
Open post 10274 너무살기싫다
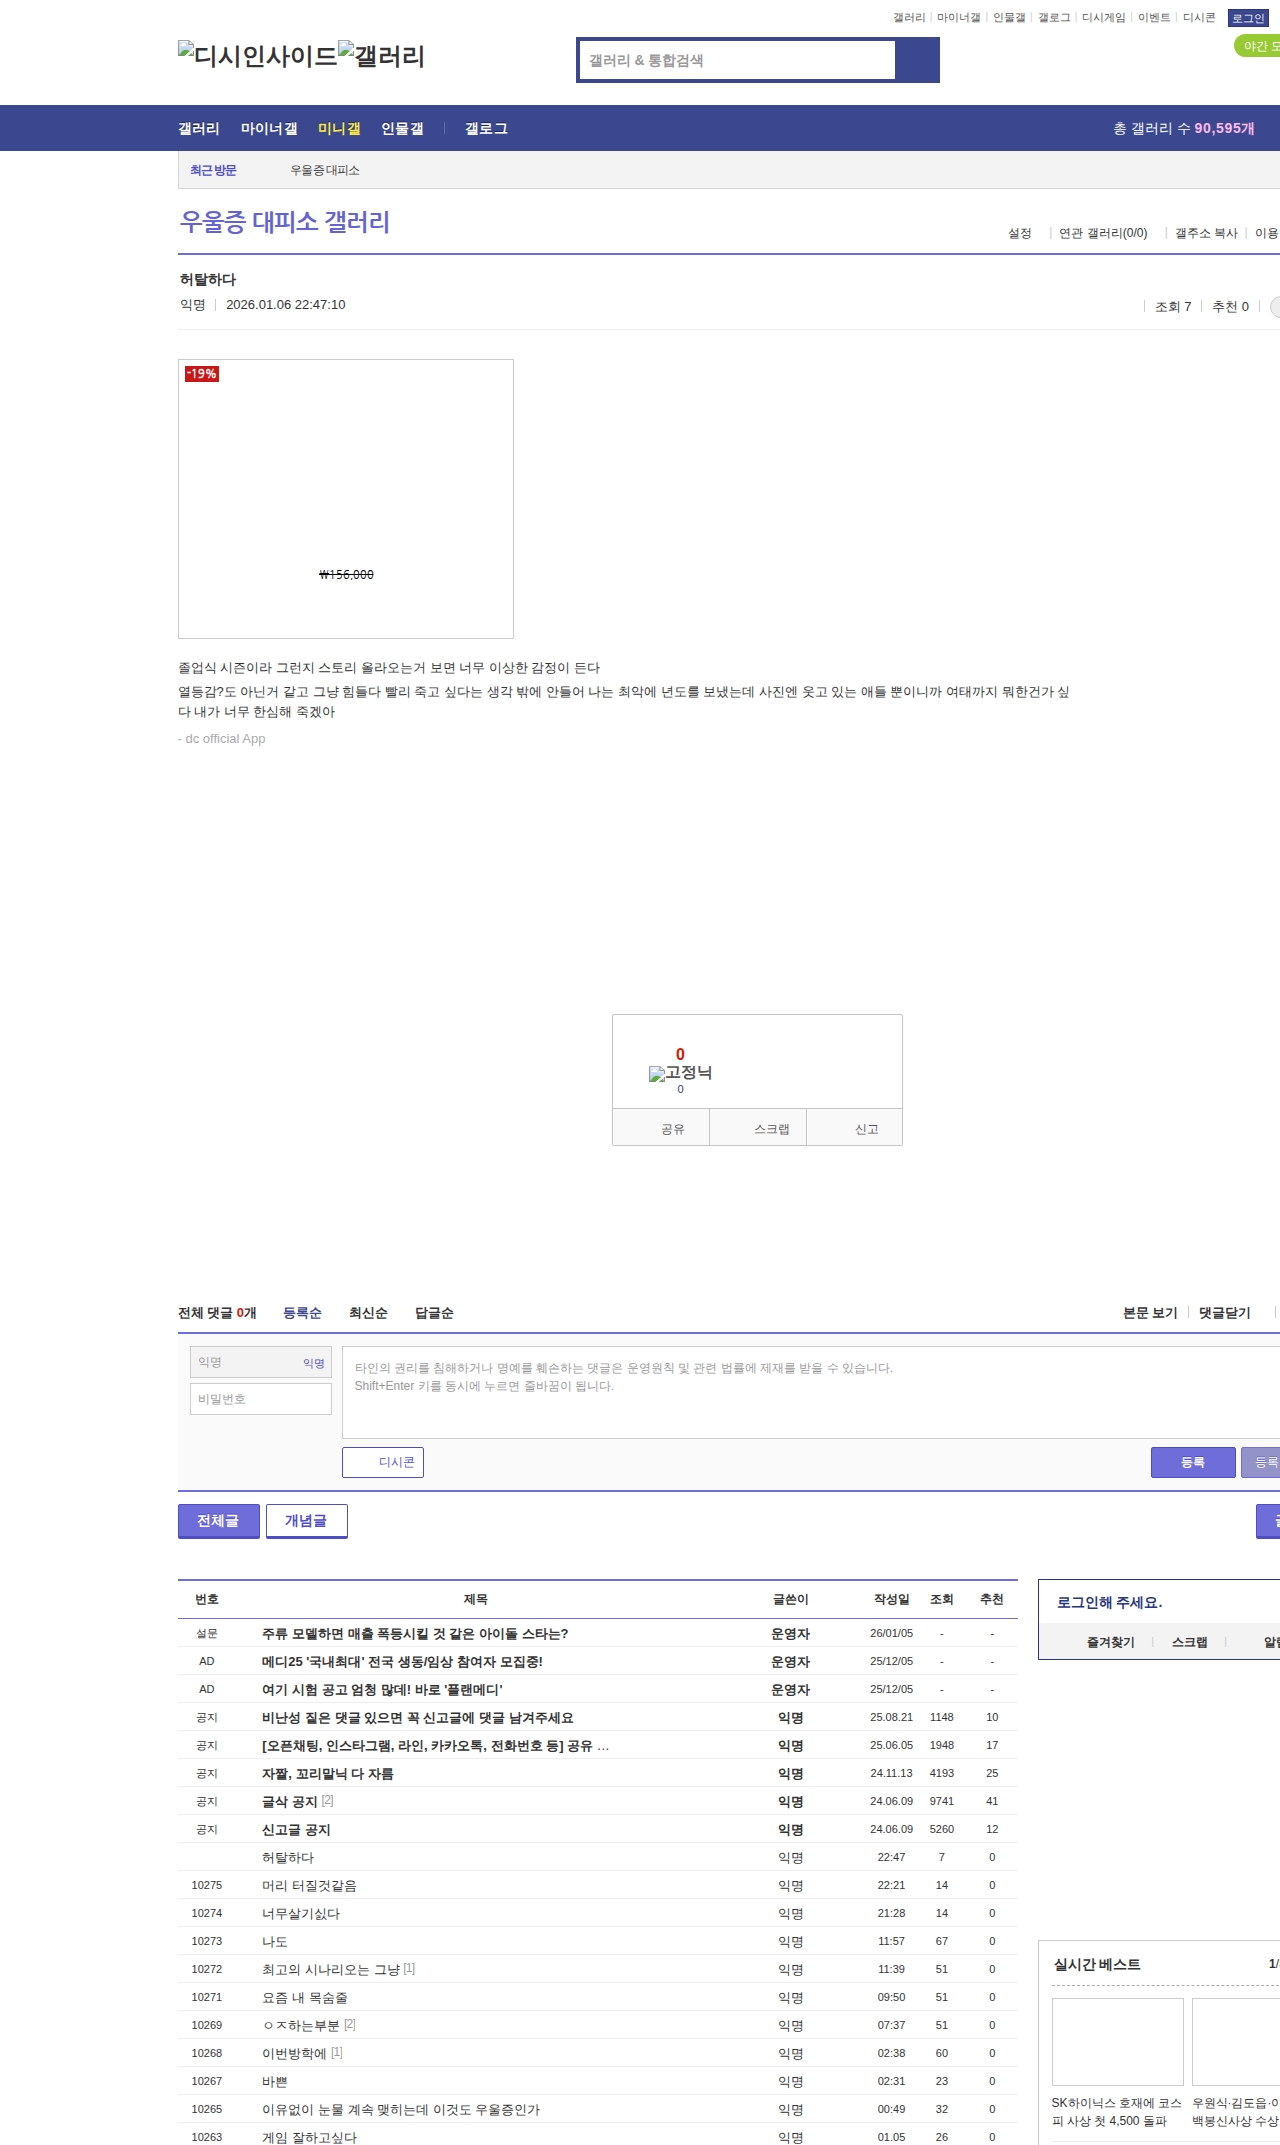301,1913
